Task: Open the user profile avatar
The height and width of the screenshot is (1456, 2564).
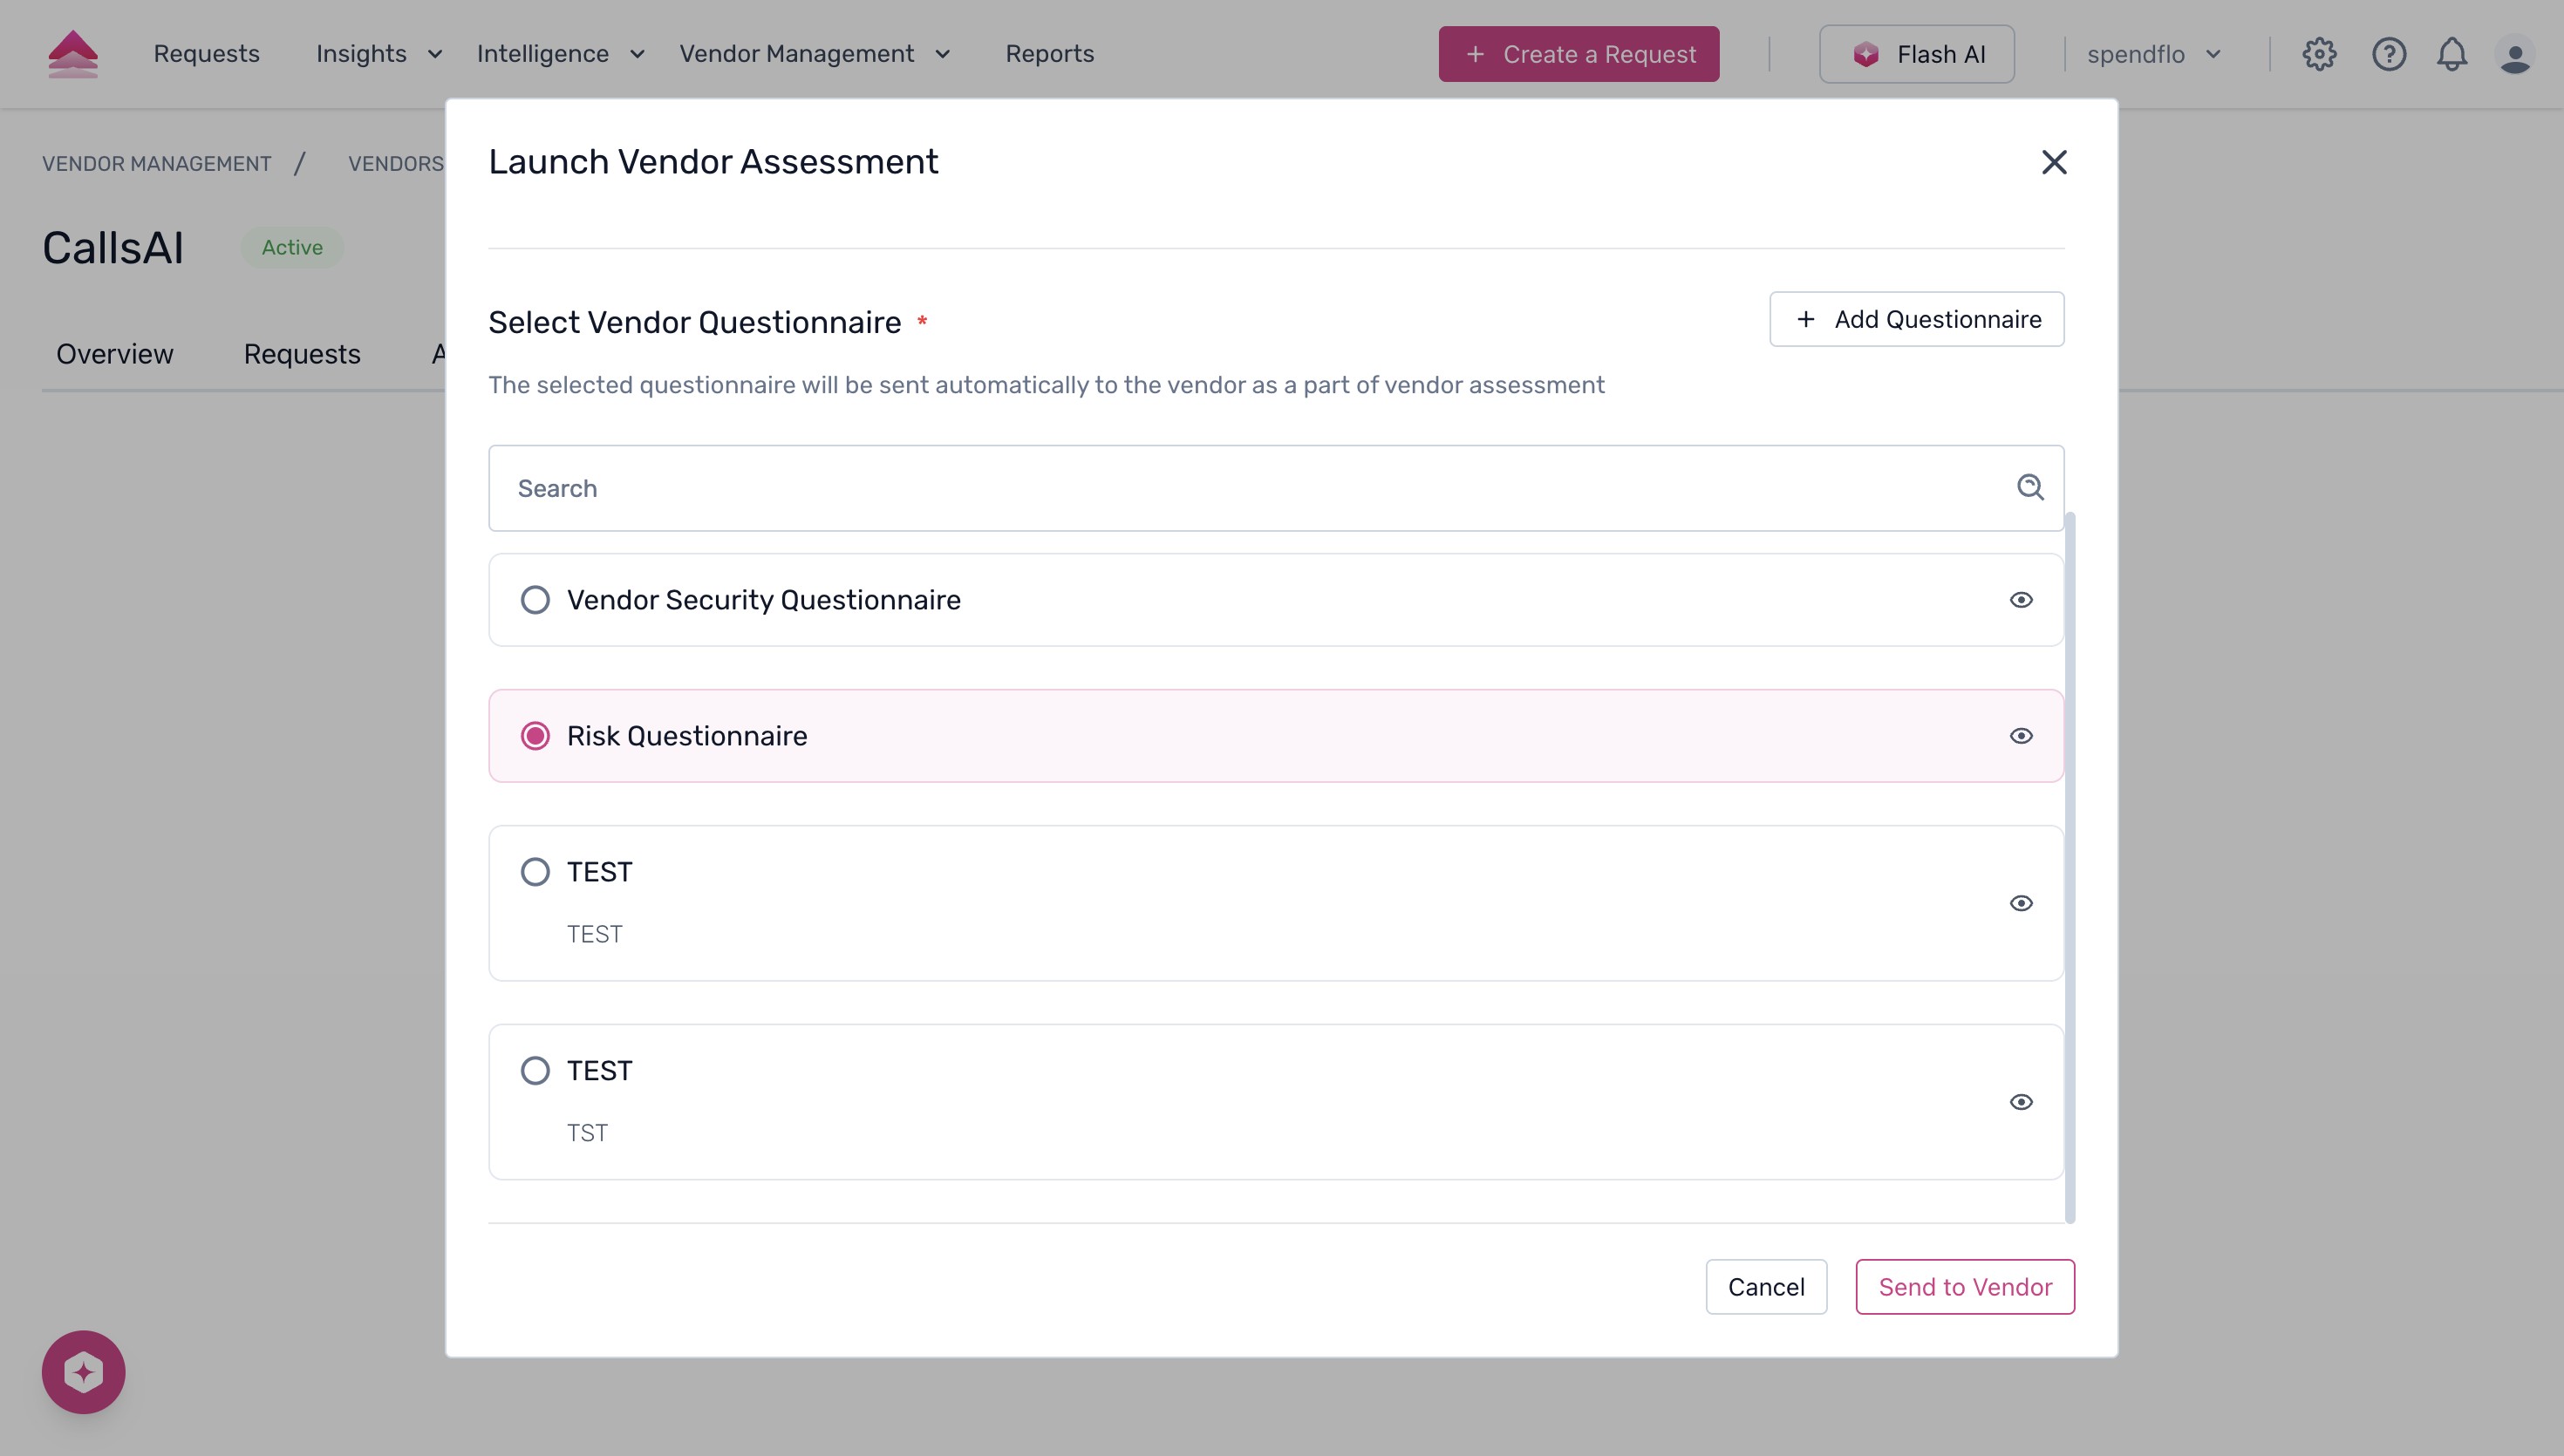Action: click(2517, 54)
